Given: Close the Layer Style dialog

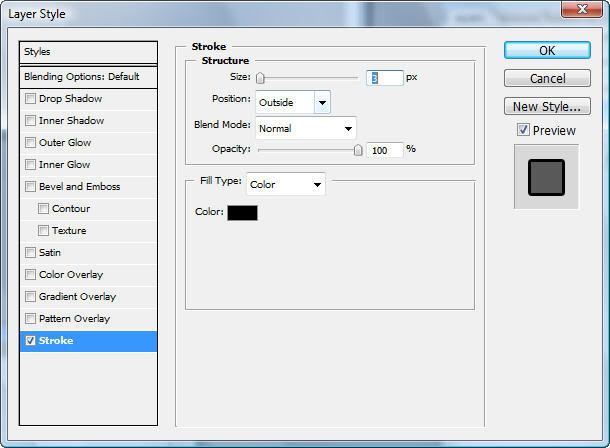Looking at the screenshot, I should (582, 9).
